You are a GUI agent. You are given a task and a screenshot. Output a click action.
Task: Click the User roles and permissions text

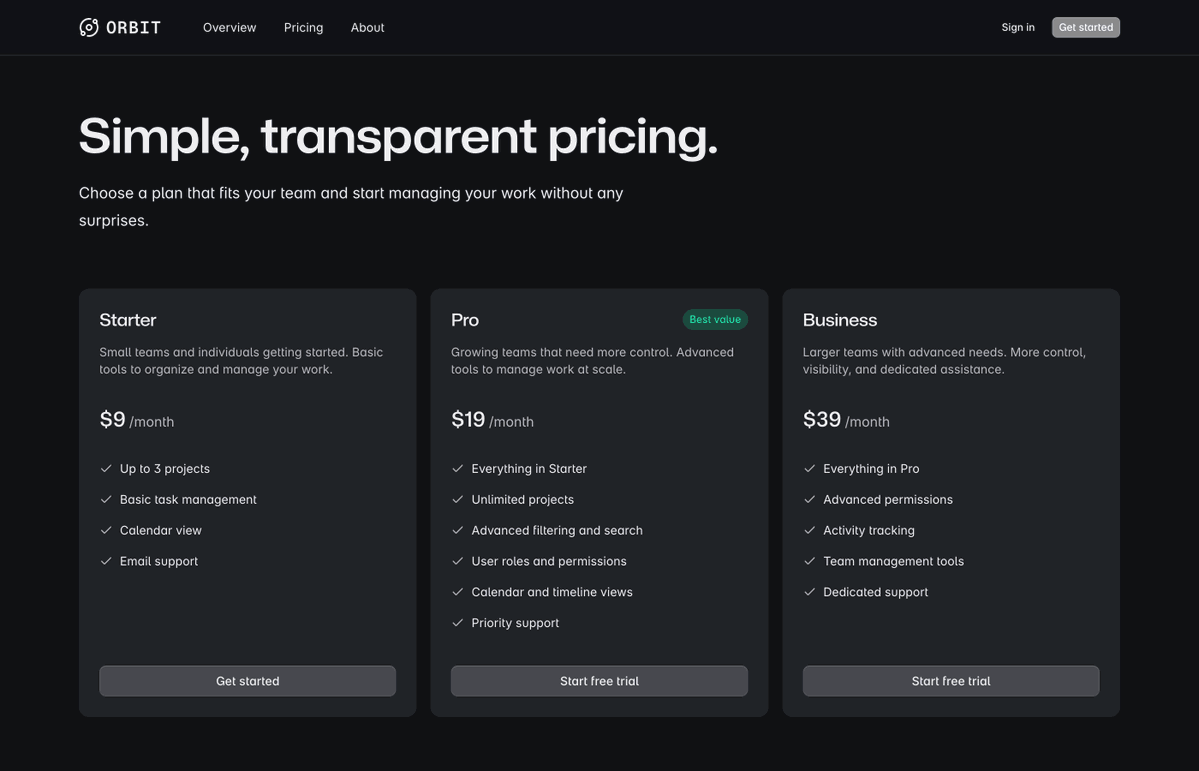(x=549, y=561)
